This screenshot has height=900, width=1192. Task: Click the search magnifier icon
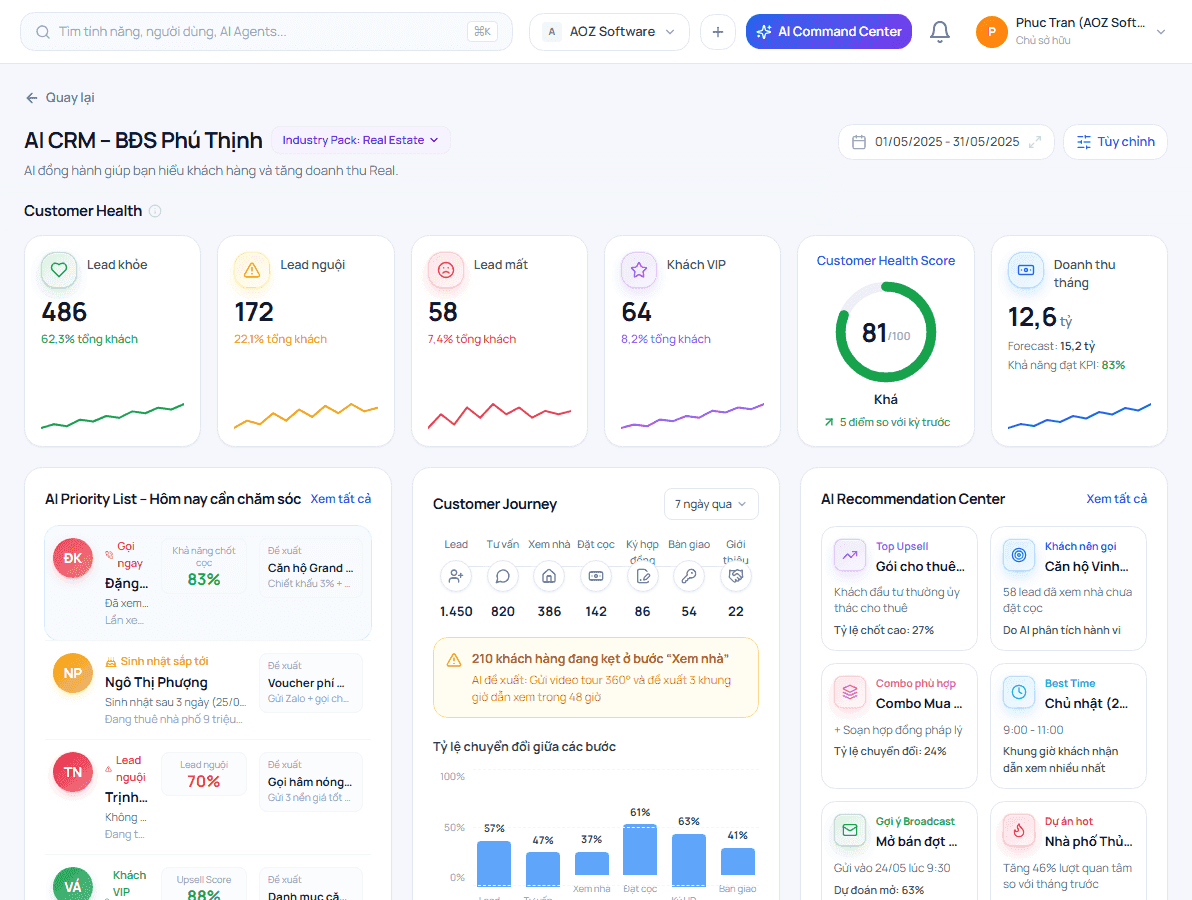tap(43, 32)
